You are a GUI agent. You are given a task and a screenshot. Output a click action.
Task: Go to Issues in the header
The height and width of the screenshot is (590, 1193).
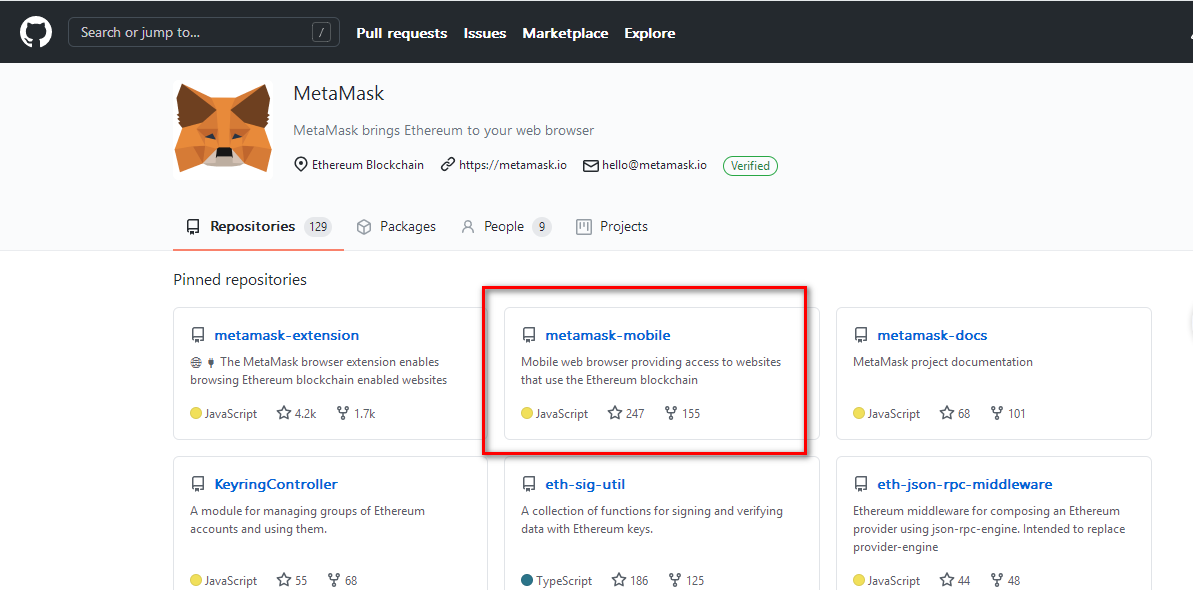[485, 33]
